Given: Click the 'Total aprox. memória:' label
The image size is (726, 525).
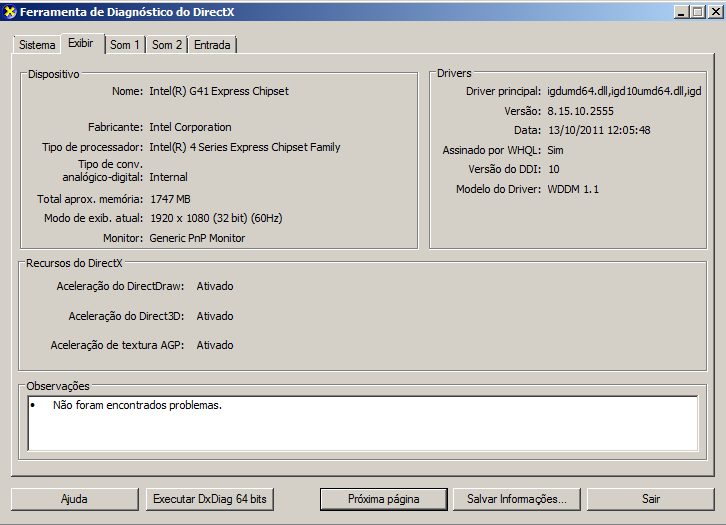Looking at the screenshot, I should pos(90,199).
